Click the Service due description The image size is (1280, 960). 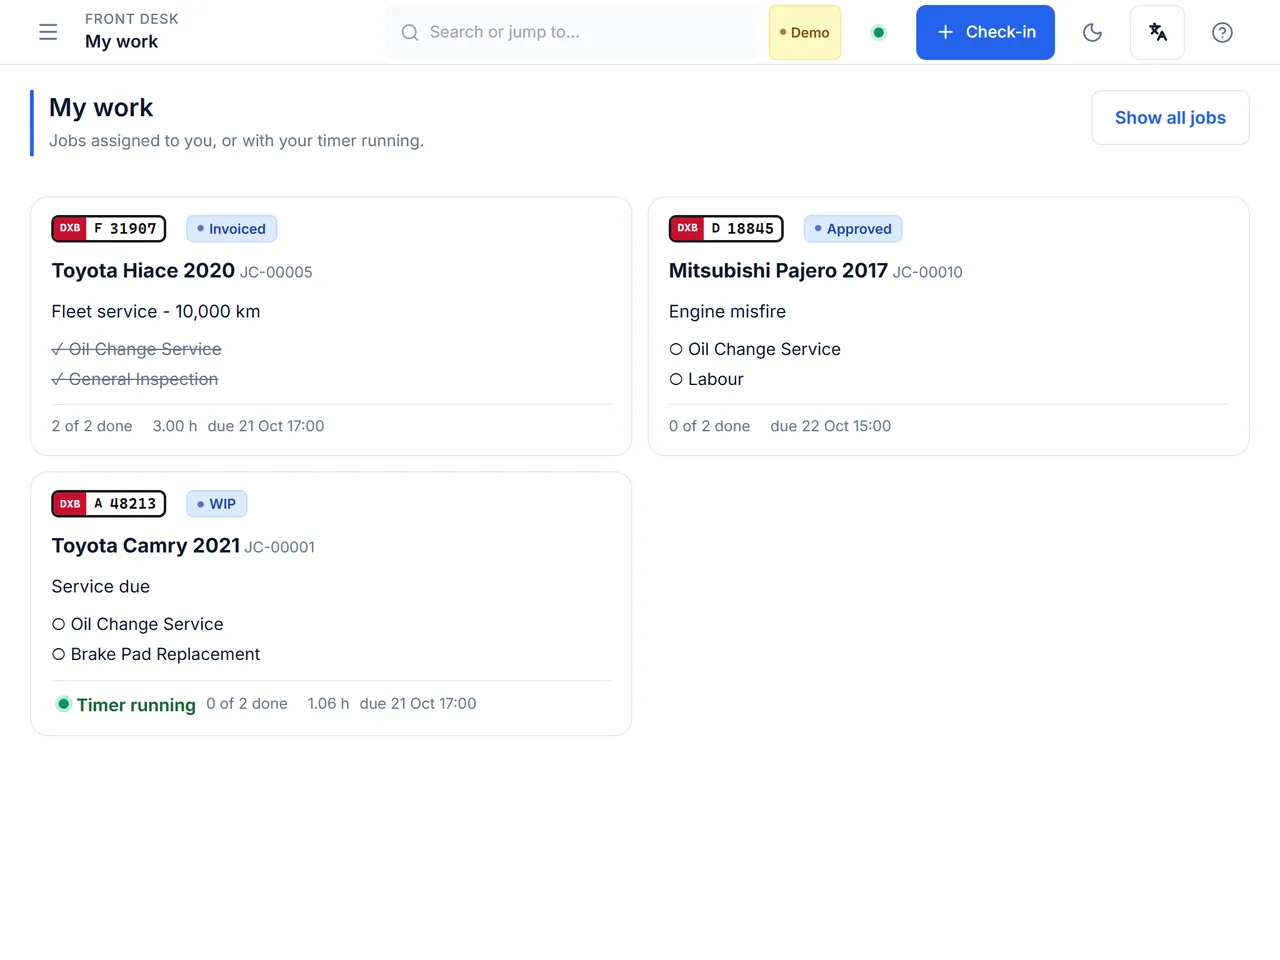point(101,587)
